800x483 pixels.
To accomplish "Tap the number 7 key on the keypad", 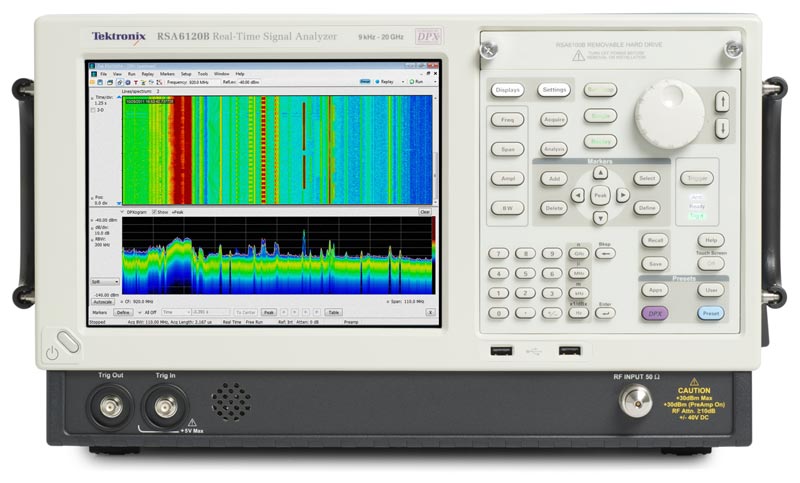I will [498, 253].
